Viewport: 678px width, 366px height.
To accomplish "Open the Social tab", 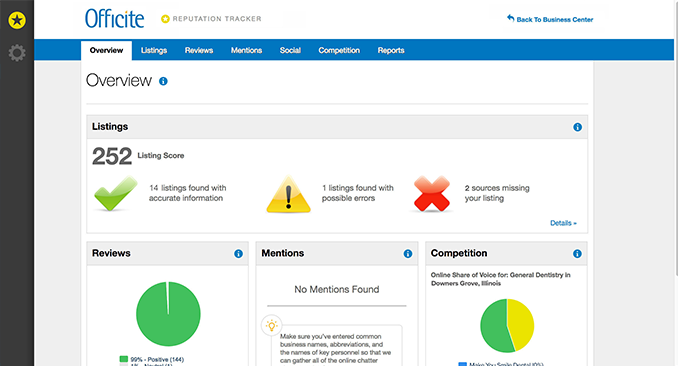I will (x=290, y=50).
